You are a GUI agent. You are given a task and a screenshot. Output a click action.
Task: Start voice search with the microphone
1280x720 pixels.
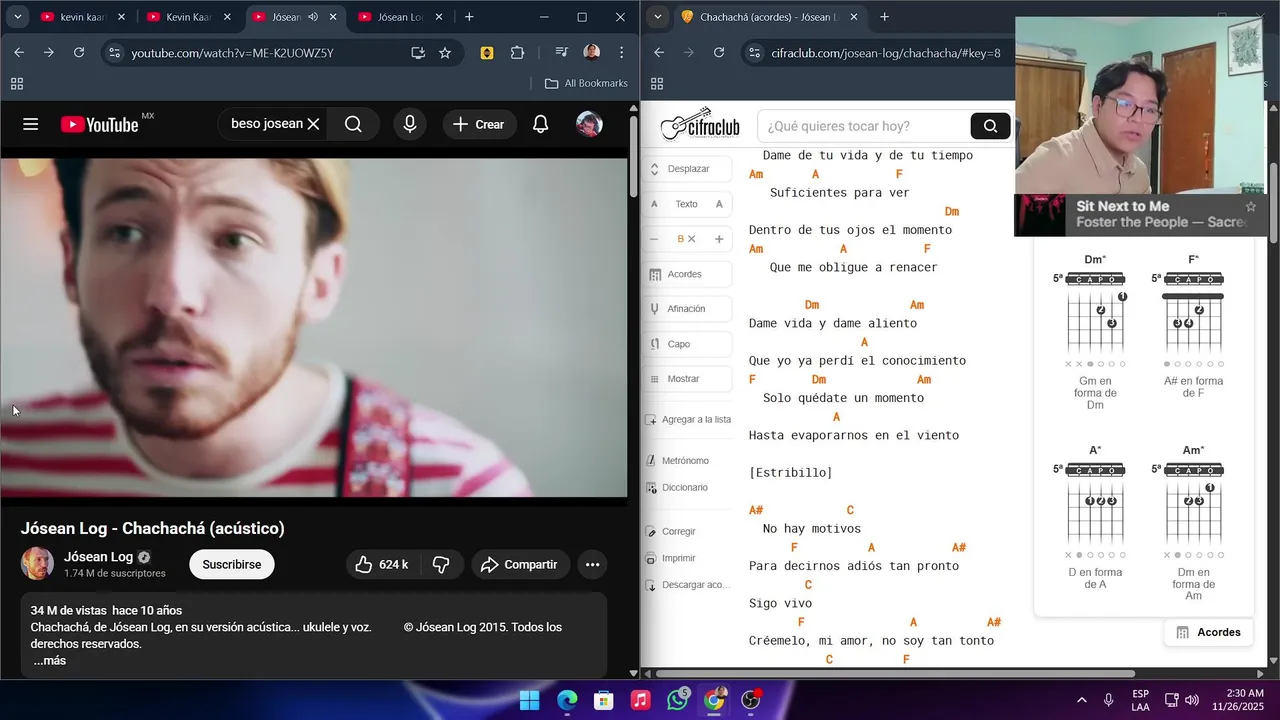click(409, 124)
